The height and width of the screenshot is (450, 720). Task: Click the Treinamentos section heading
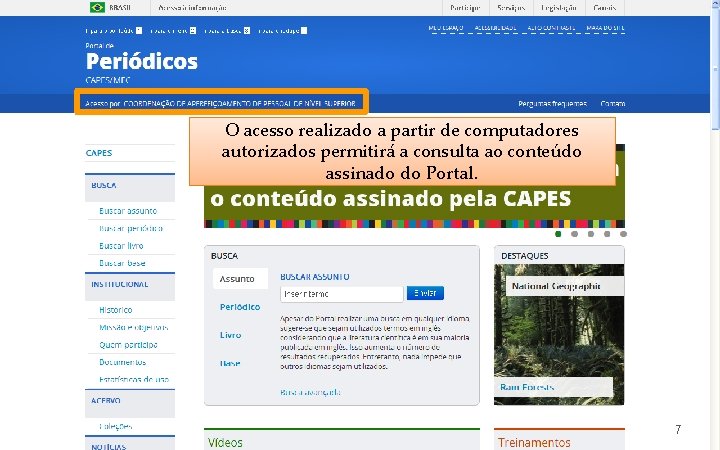click(x=534, y=442)
